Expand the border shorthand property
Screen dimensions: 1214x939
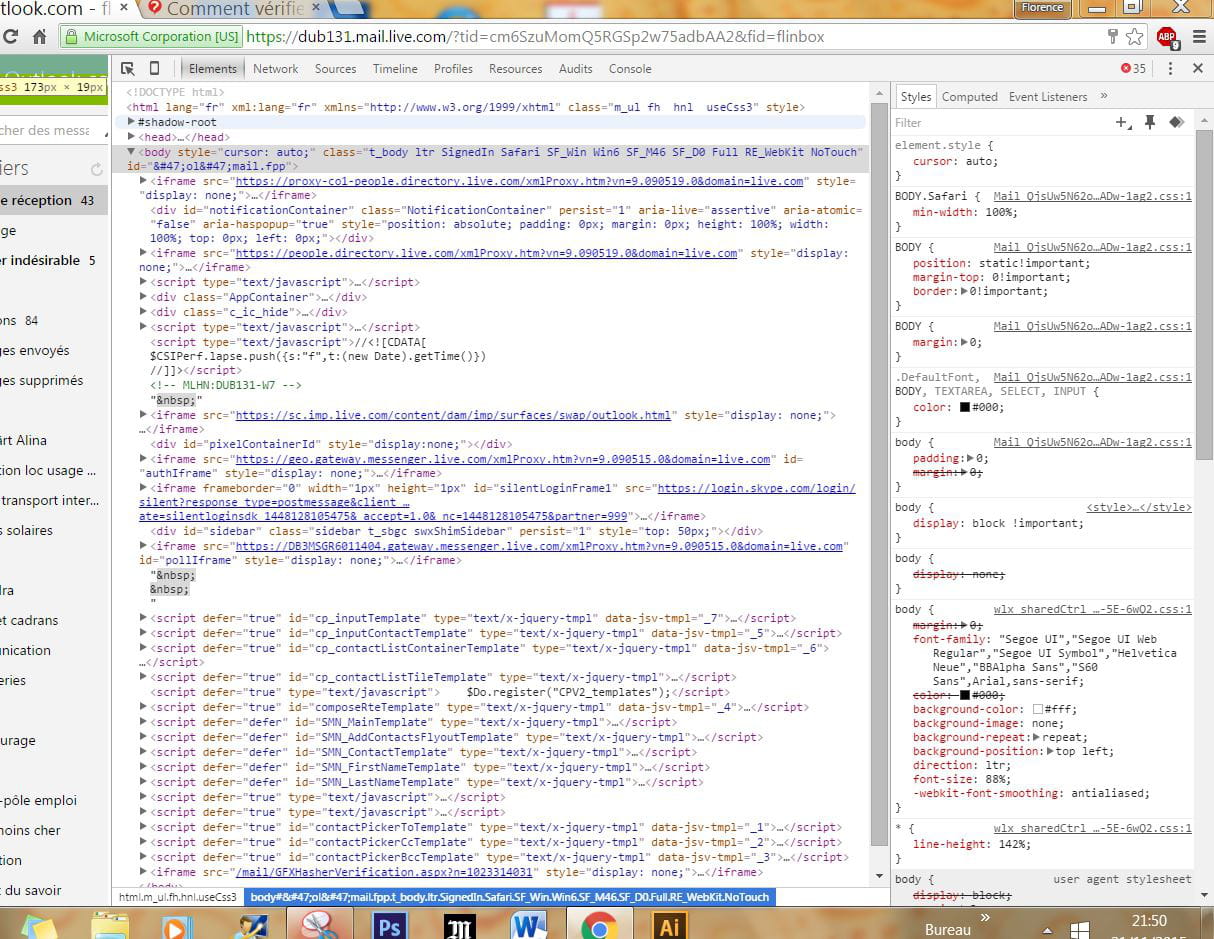(x=964, y=292)
